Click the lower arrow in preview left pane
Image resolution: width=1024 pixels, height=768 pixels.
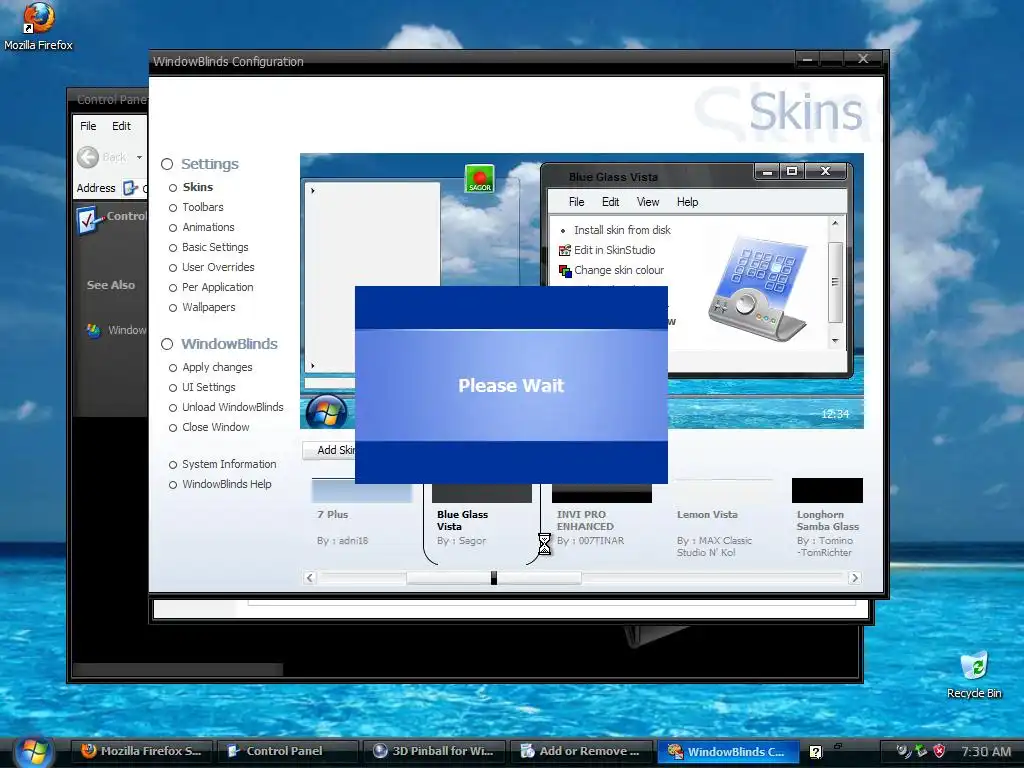pyautogui.click(x=313, y=366)
